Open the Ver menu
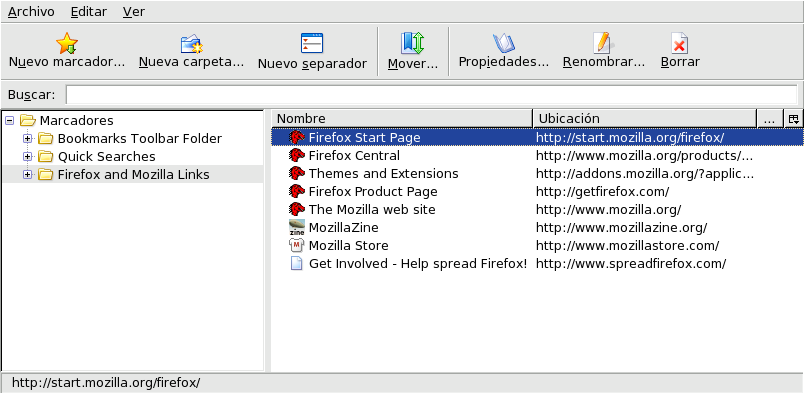This screenshot has width=804, height=394. [133, 12]
